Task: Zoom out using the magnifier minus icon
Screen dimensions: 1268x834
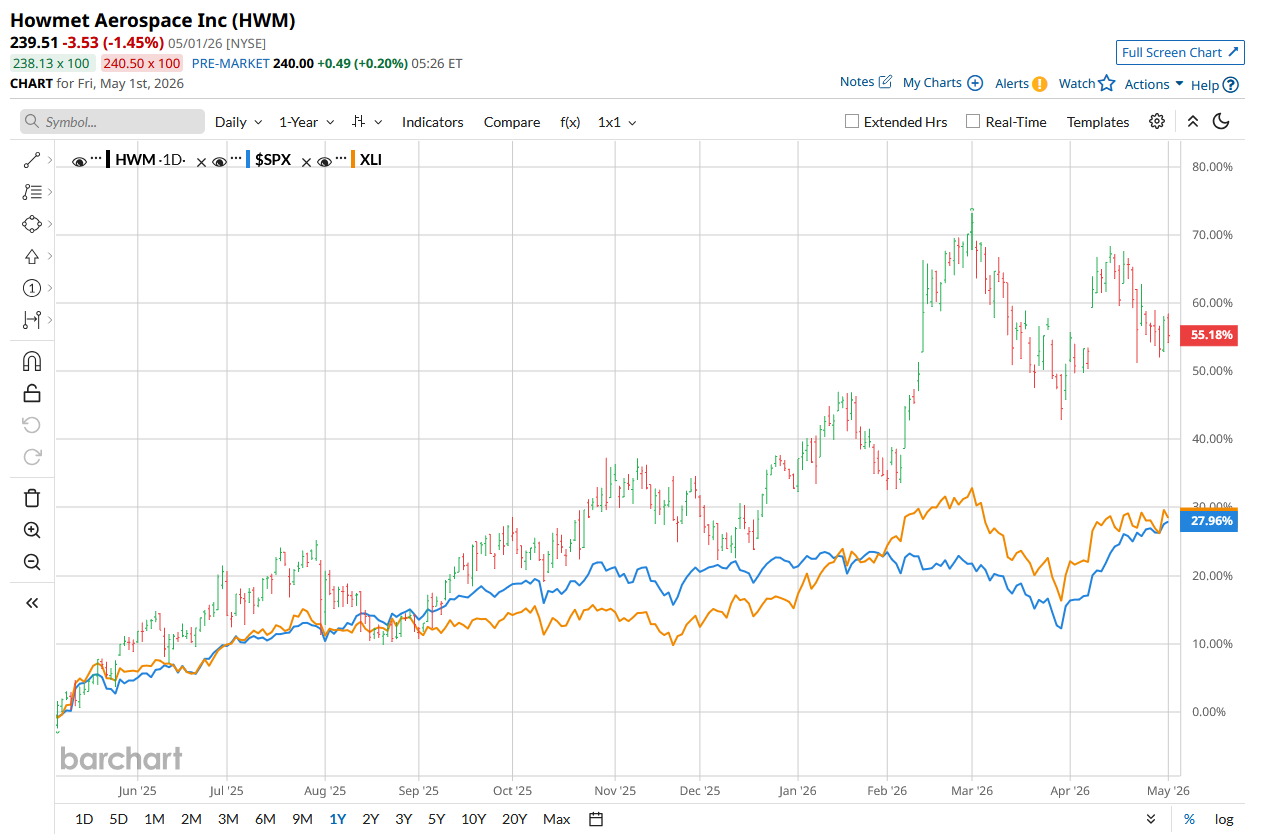Action: tap(31, 562)
